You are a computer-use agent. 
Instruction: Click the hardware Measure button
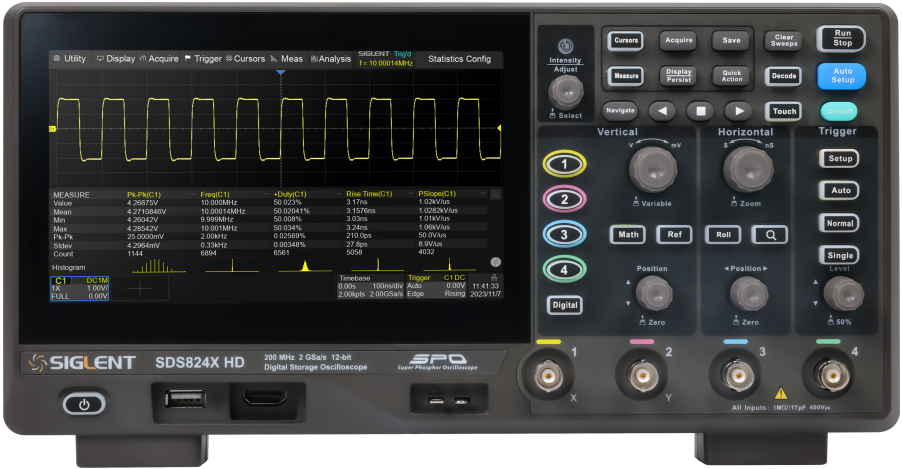coord(625,76)
